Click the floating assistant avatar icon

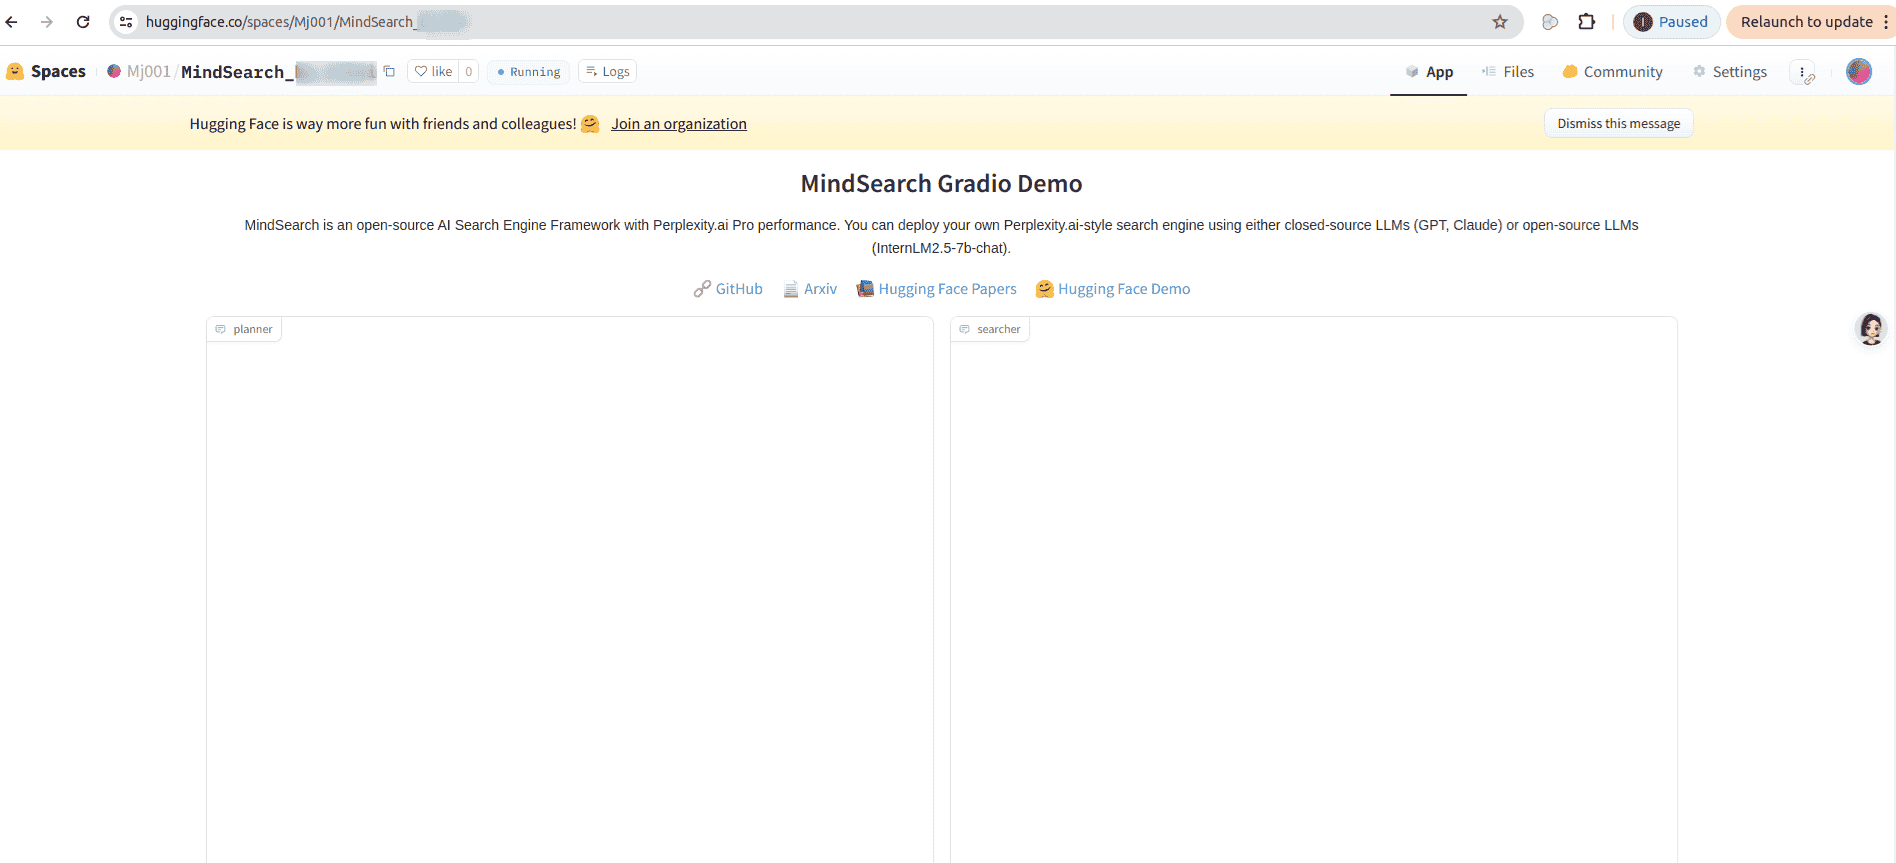point(1870,329)
